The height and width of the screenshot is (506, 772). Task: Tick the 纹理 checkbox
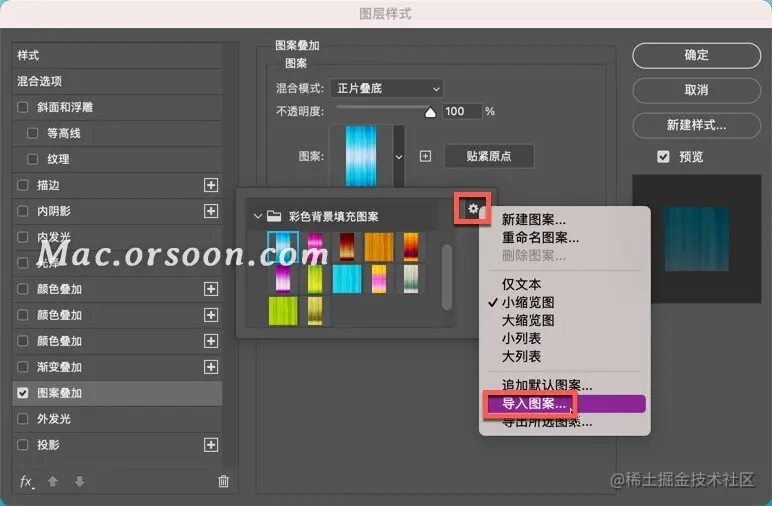pos(32,159)
